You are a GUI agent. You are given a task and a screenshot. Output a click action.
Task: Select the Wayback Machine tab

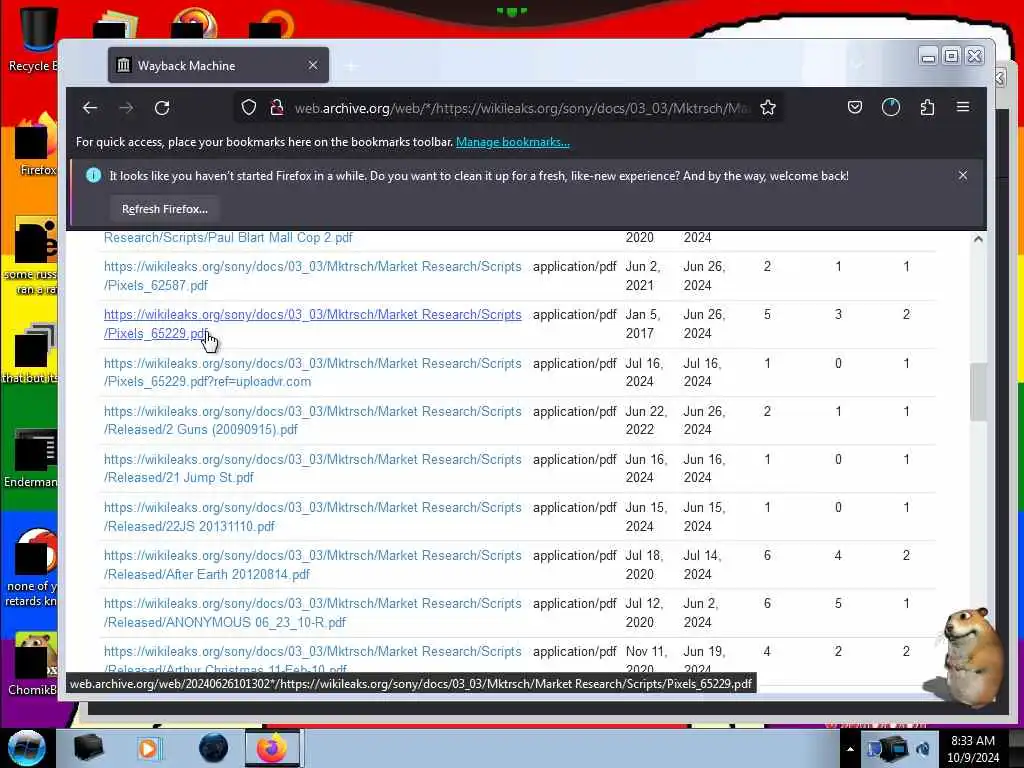218,65
